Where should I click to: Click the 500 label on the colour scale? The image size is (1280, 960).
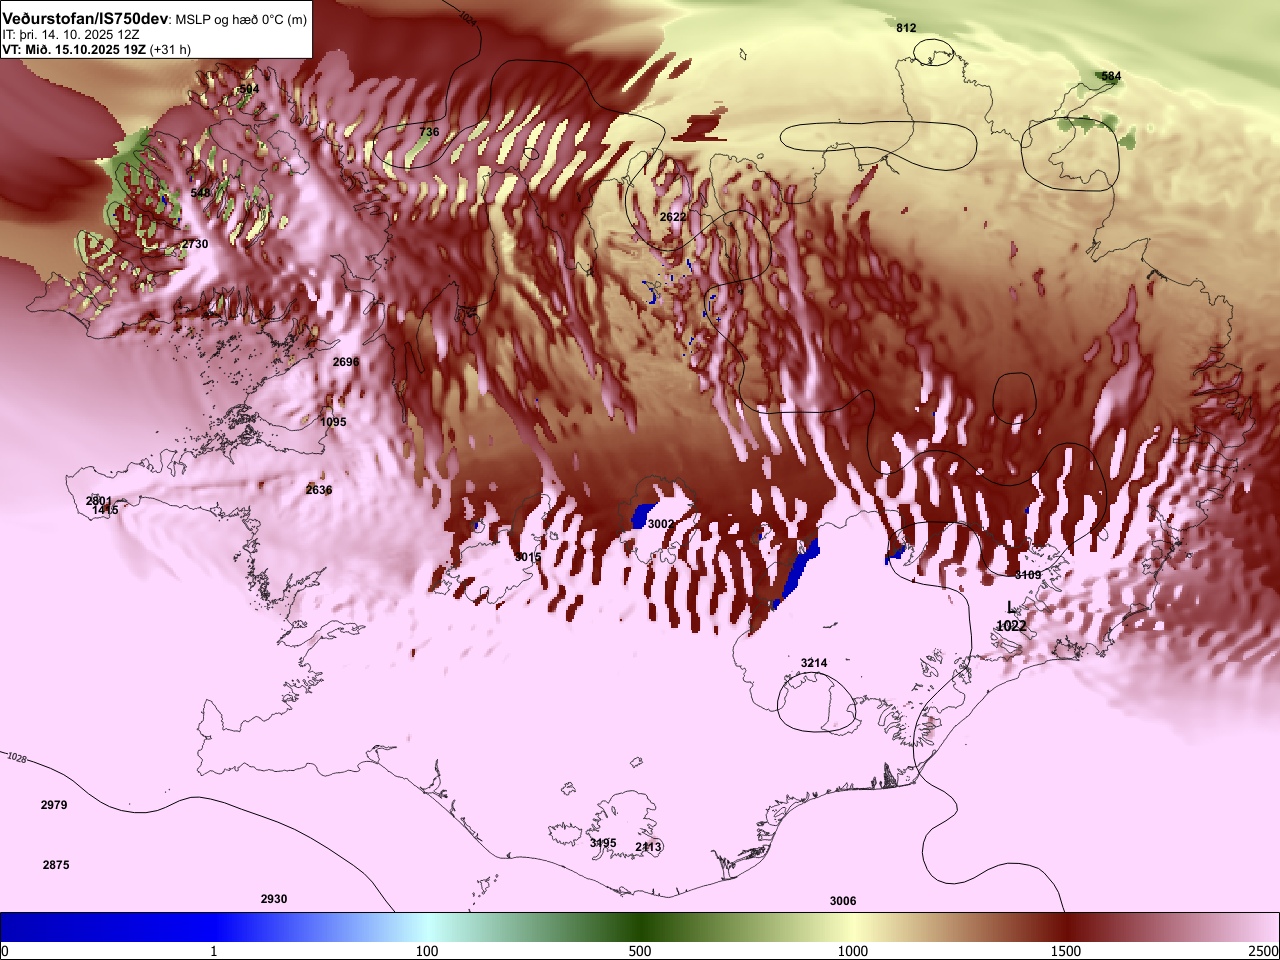pos(640,951)
